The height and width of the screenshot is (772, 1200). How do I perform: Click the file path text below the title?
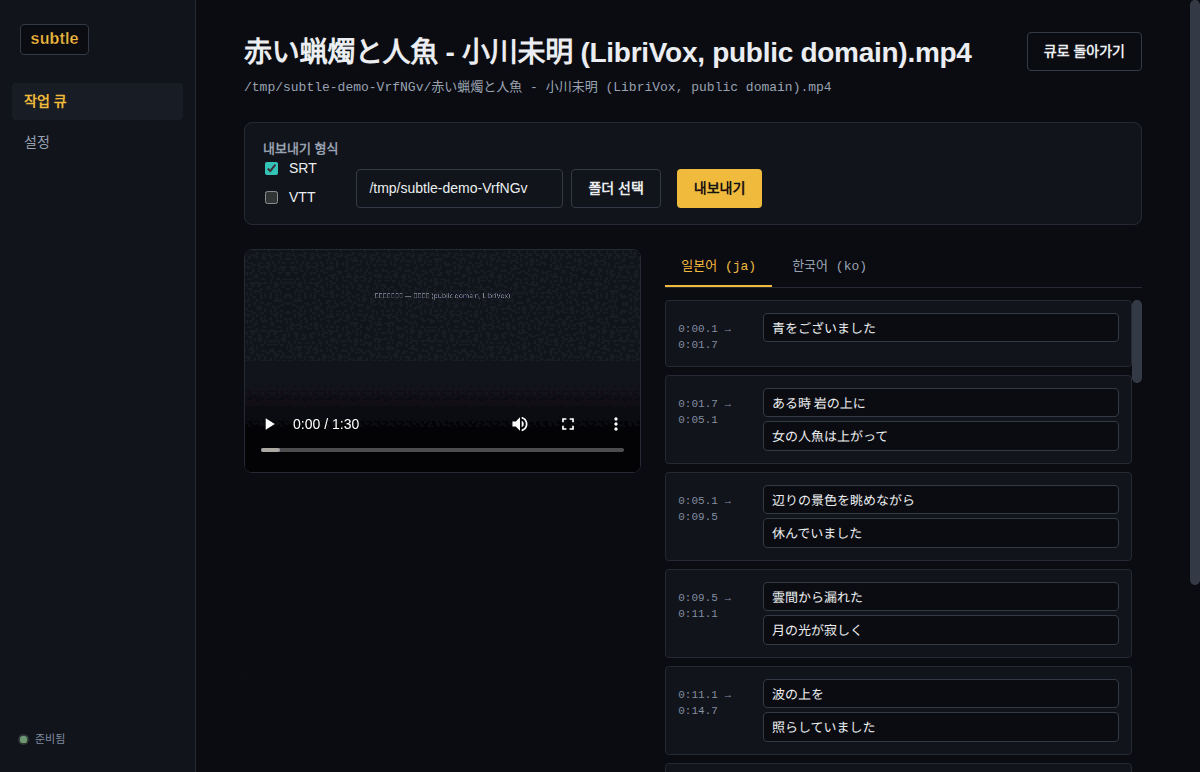(x=538, y=87)
